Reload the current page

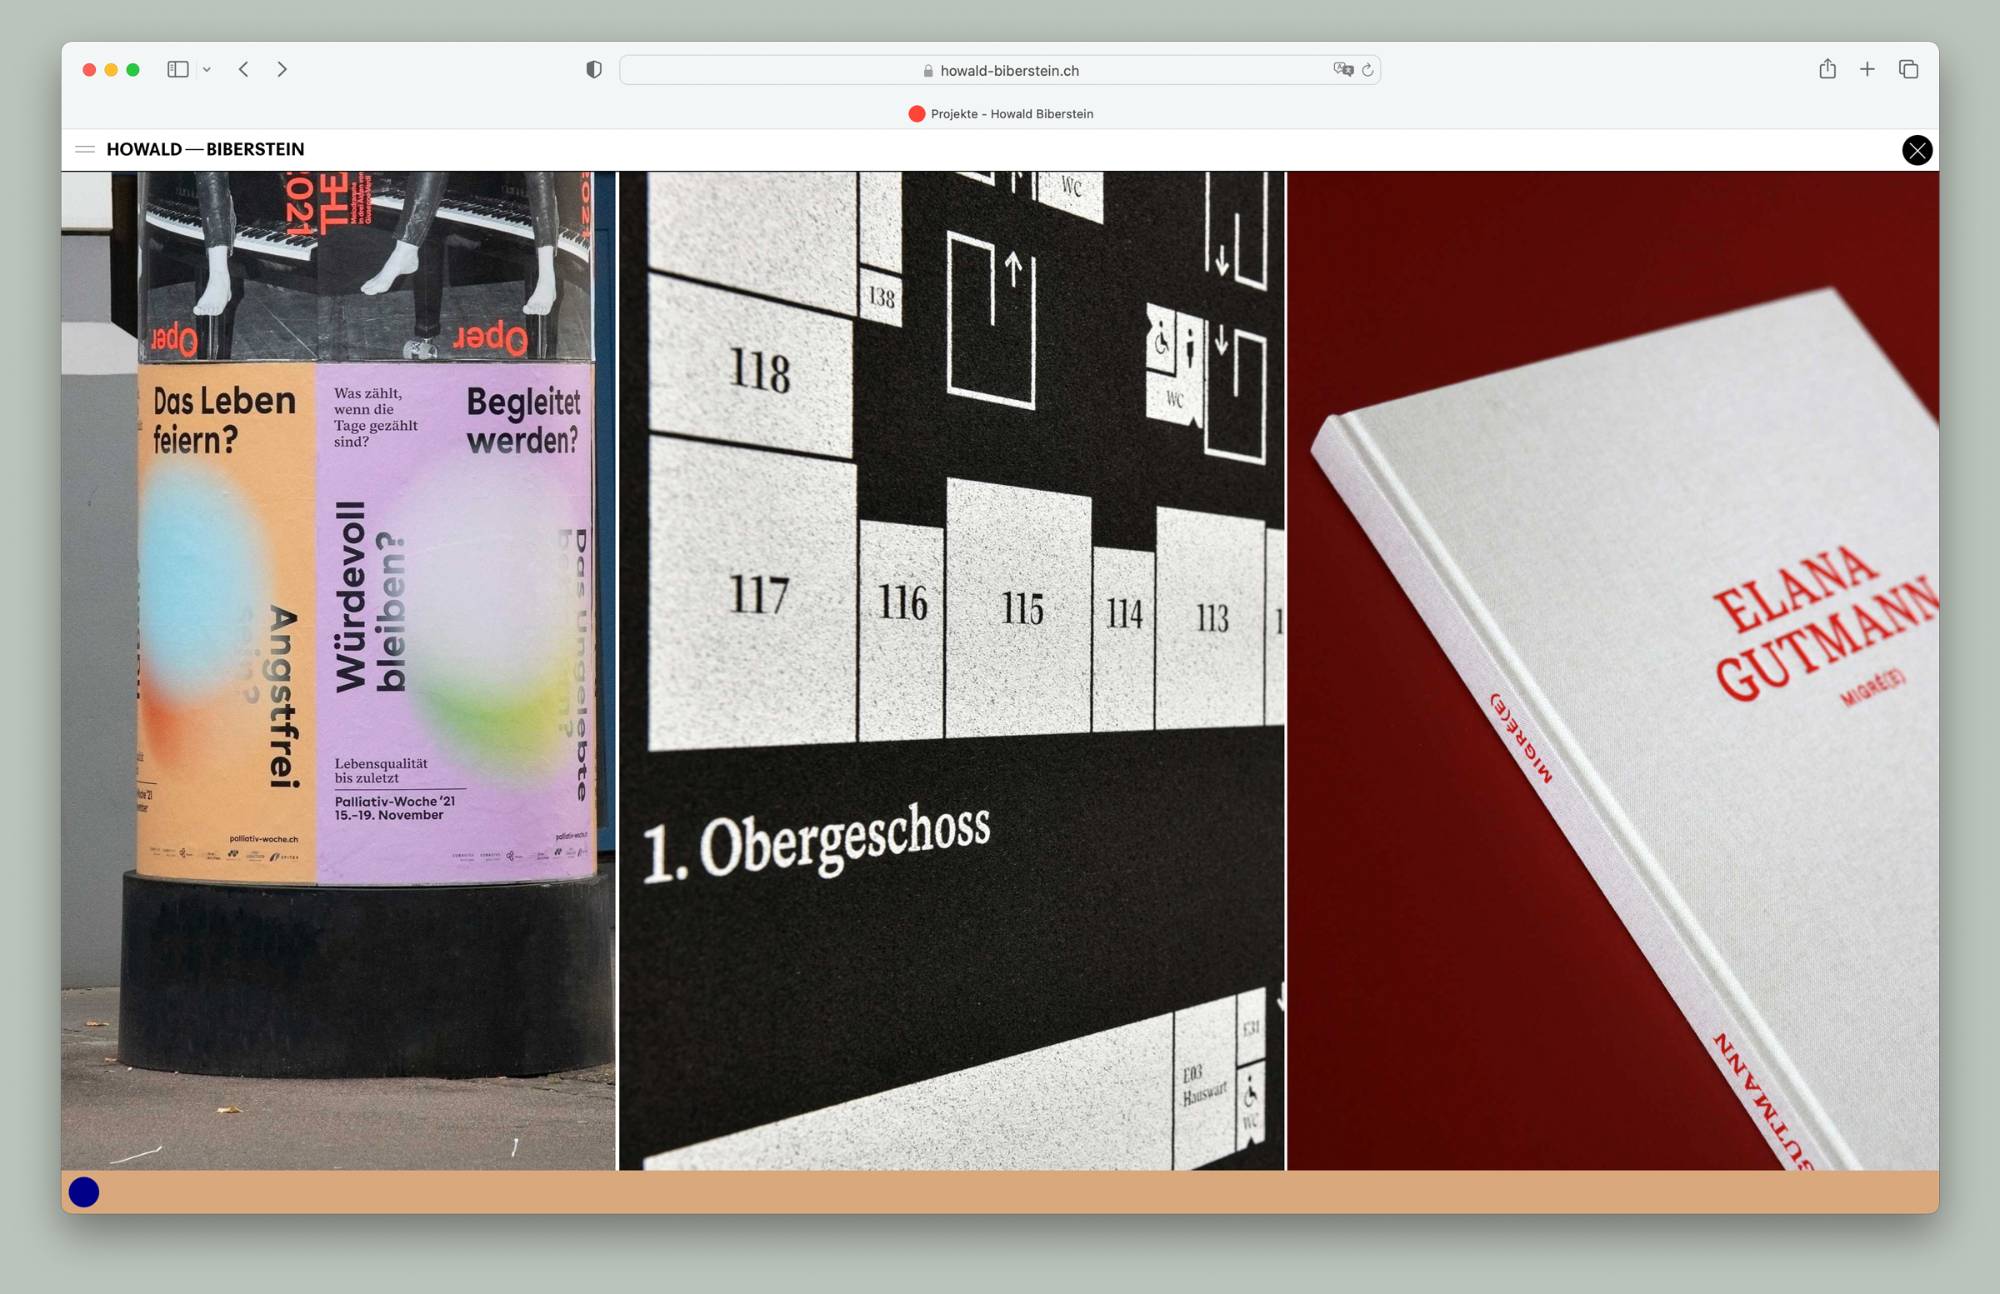pos(1367,70)
